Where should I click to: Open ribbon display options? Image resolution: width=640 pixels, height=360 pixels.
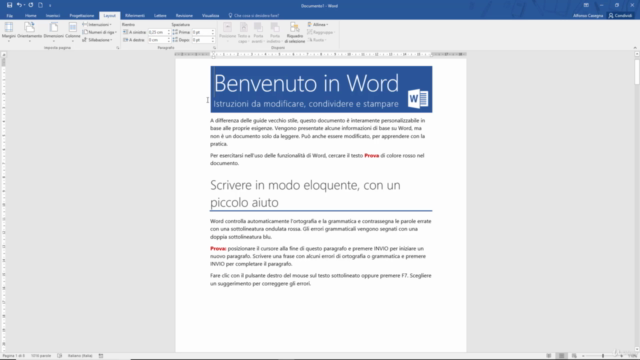point(586,5)
